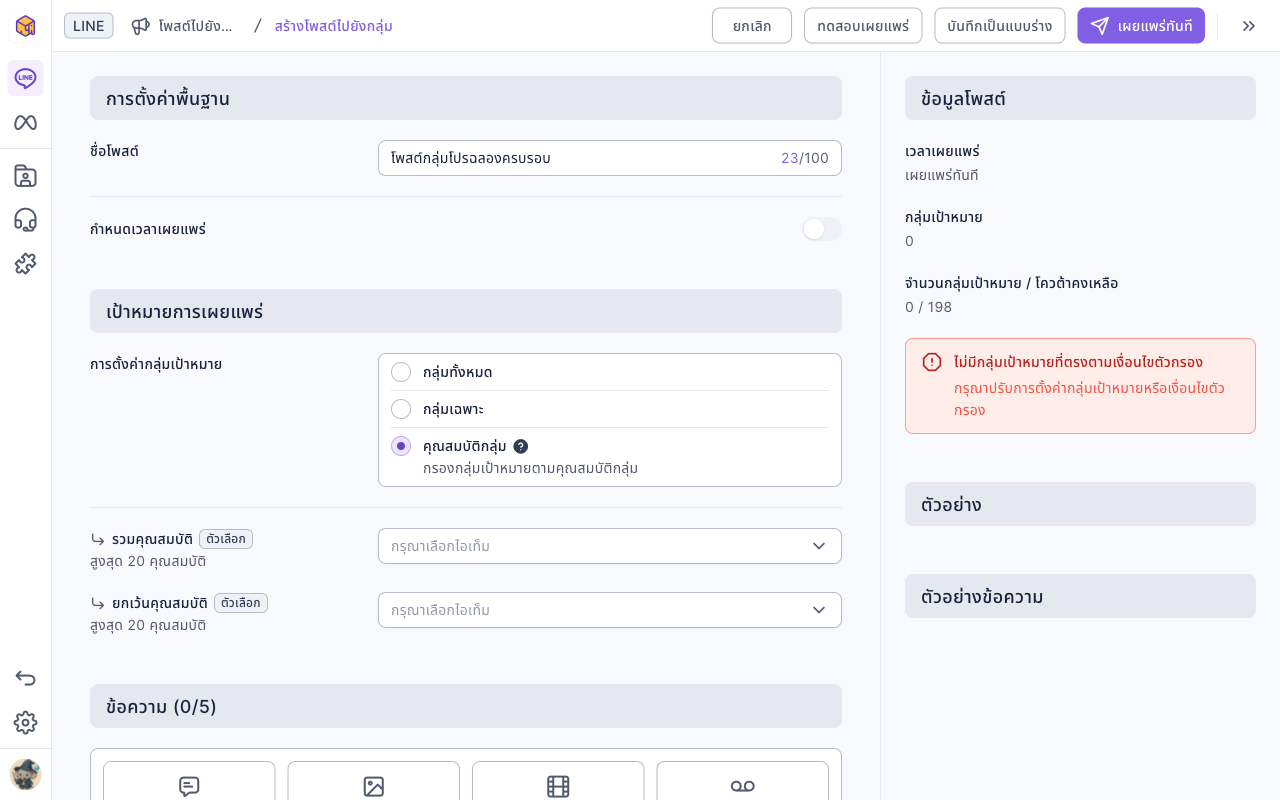Viewport: 1280px width, 800px height.
Task: Click the 0 / 198 quota value
Action: click(928, 307)
